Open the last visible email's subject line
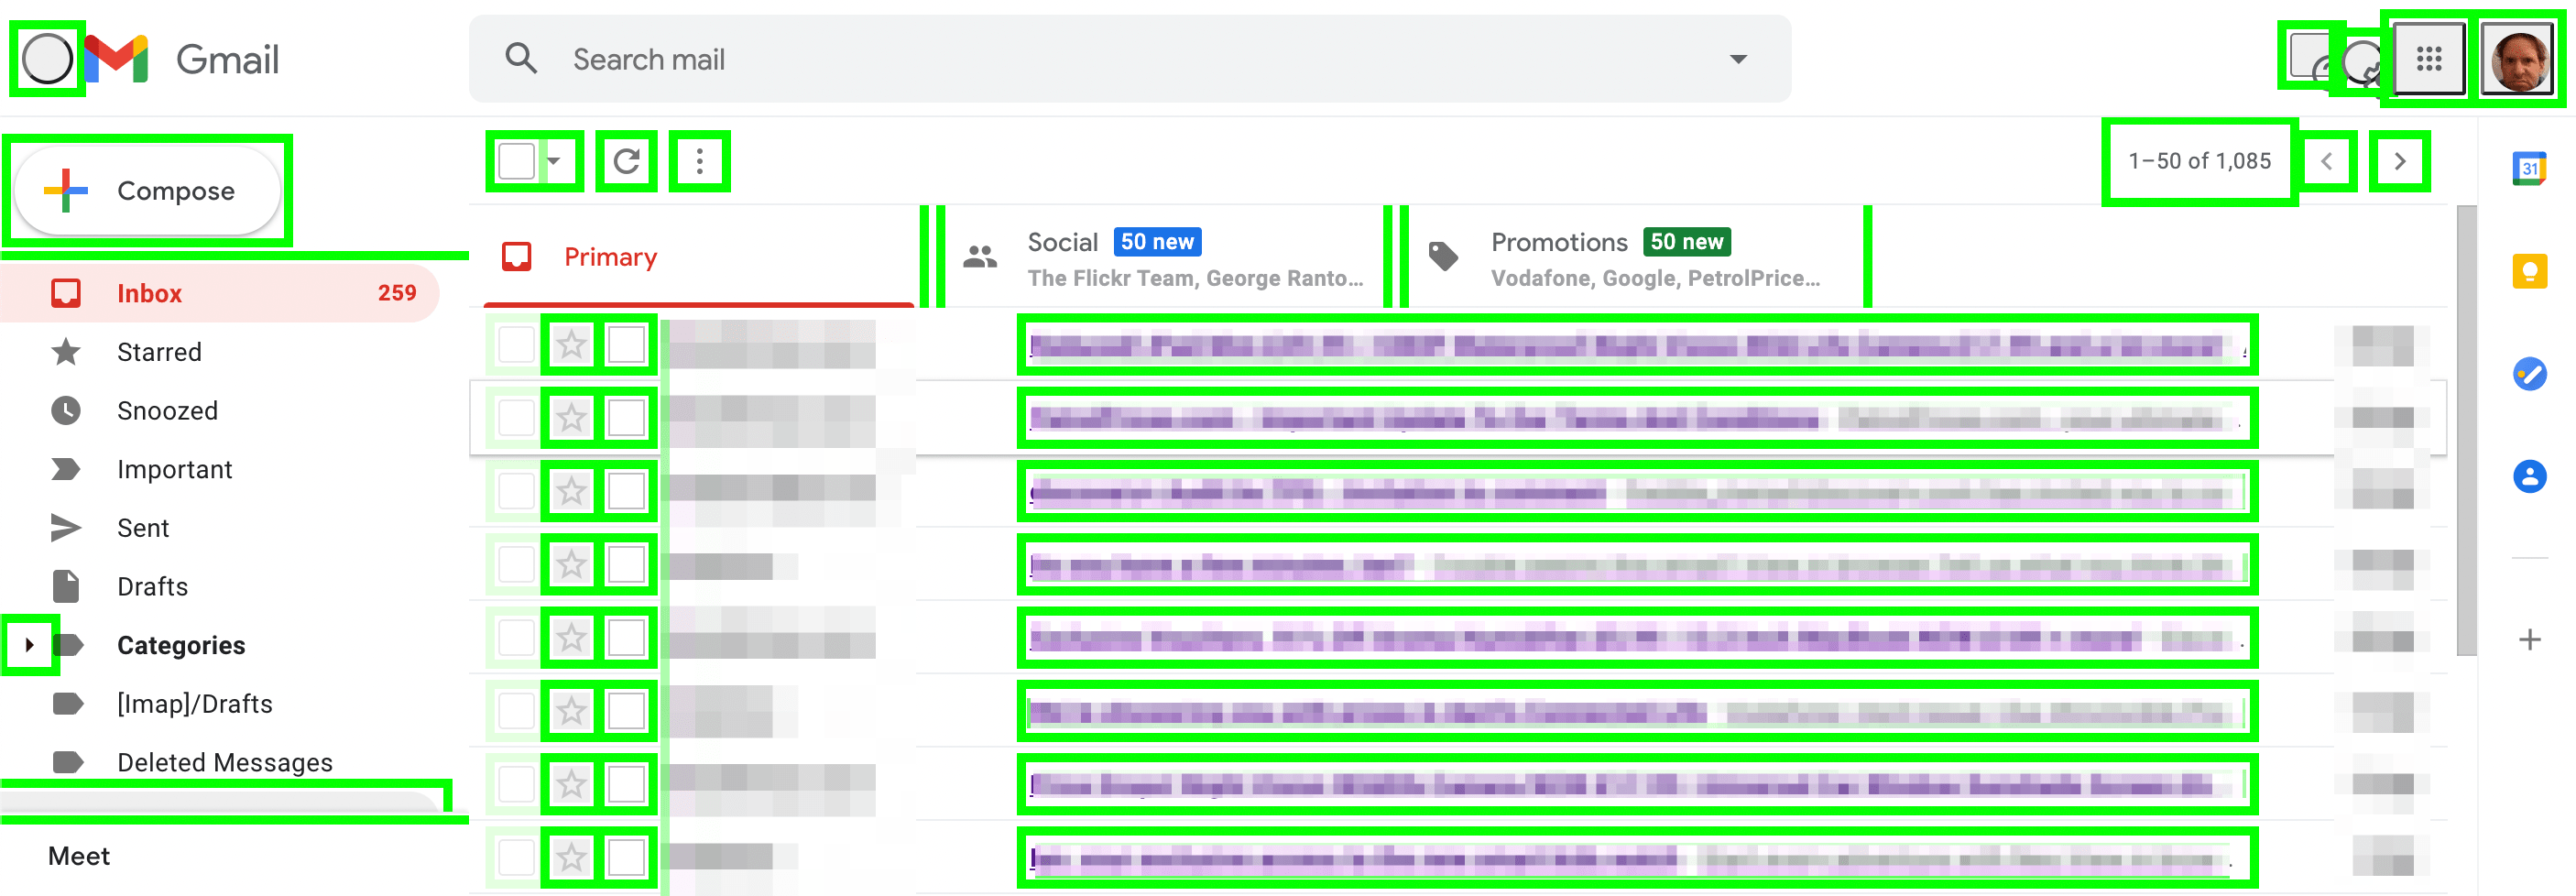 point(1638,858)
